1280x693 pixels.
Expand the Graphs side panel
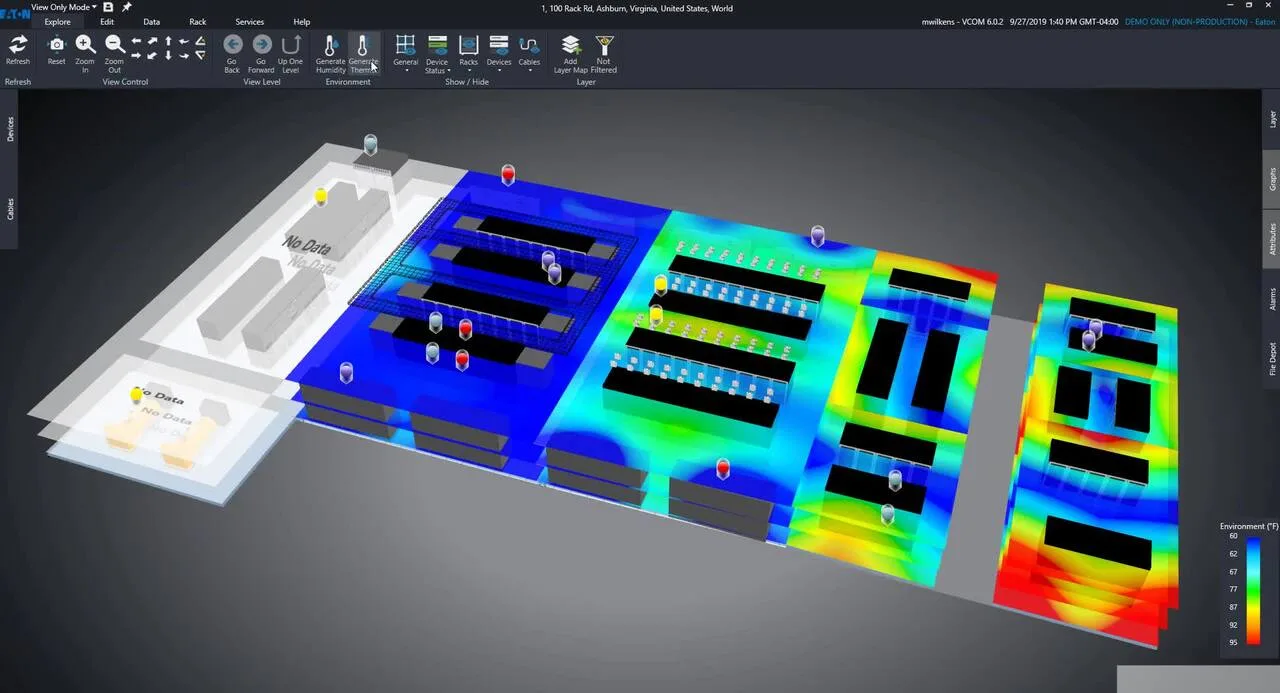pos(1272,179)
